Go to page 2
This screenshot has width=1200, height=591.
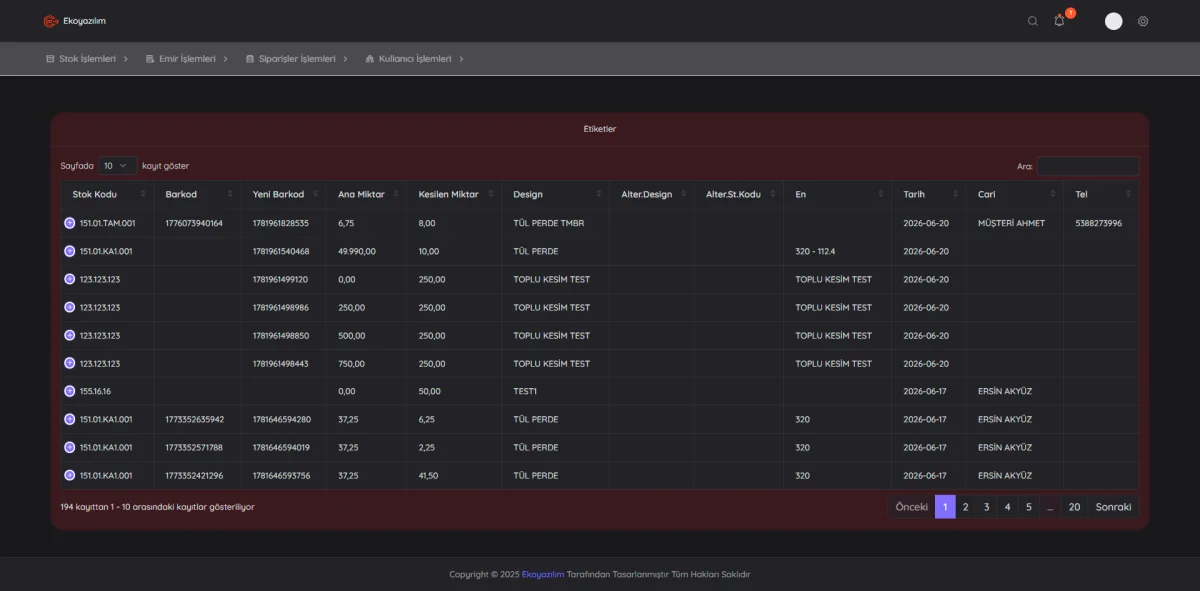(x=966, y=507)
